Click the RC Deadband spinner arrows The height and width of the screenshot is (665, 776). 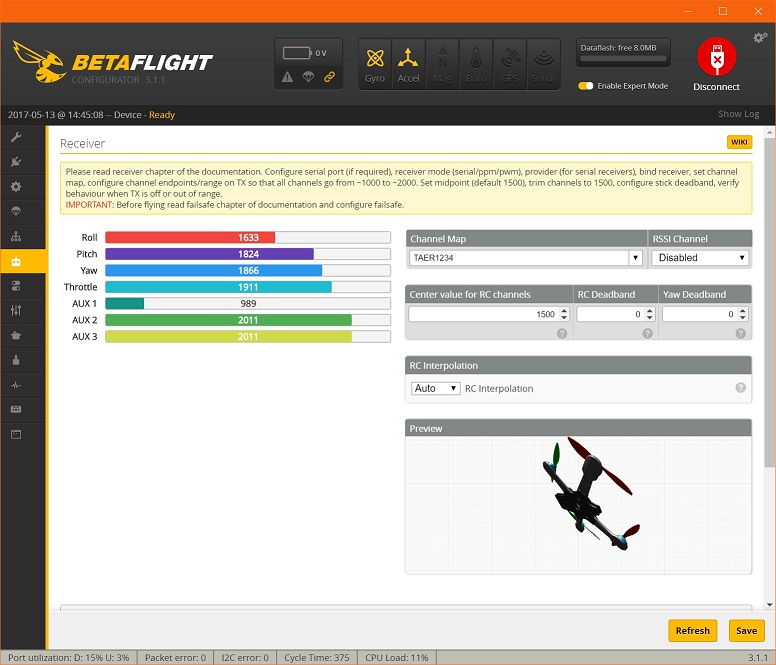point(650,314)
